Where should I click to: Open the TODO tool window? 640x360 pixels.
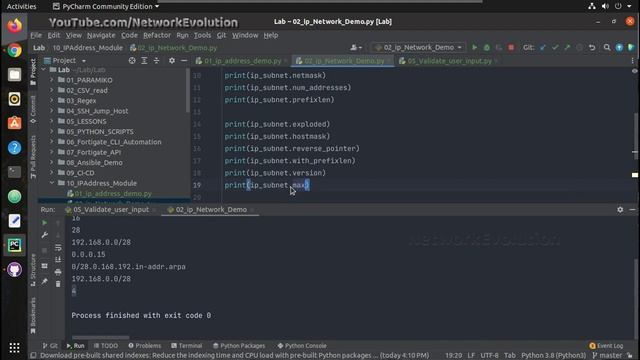pos(106,346)
